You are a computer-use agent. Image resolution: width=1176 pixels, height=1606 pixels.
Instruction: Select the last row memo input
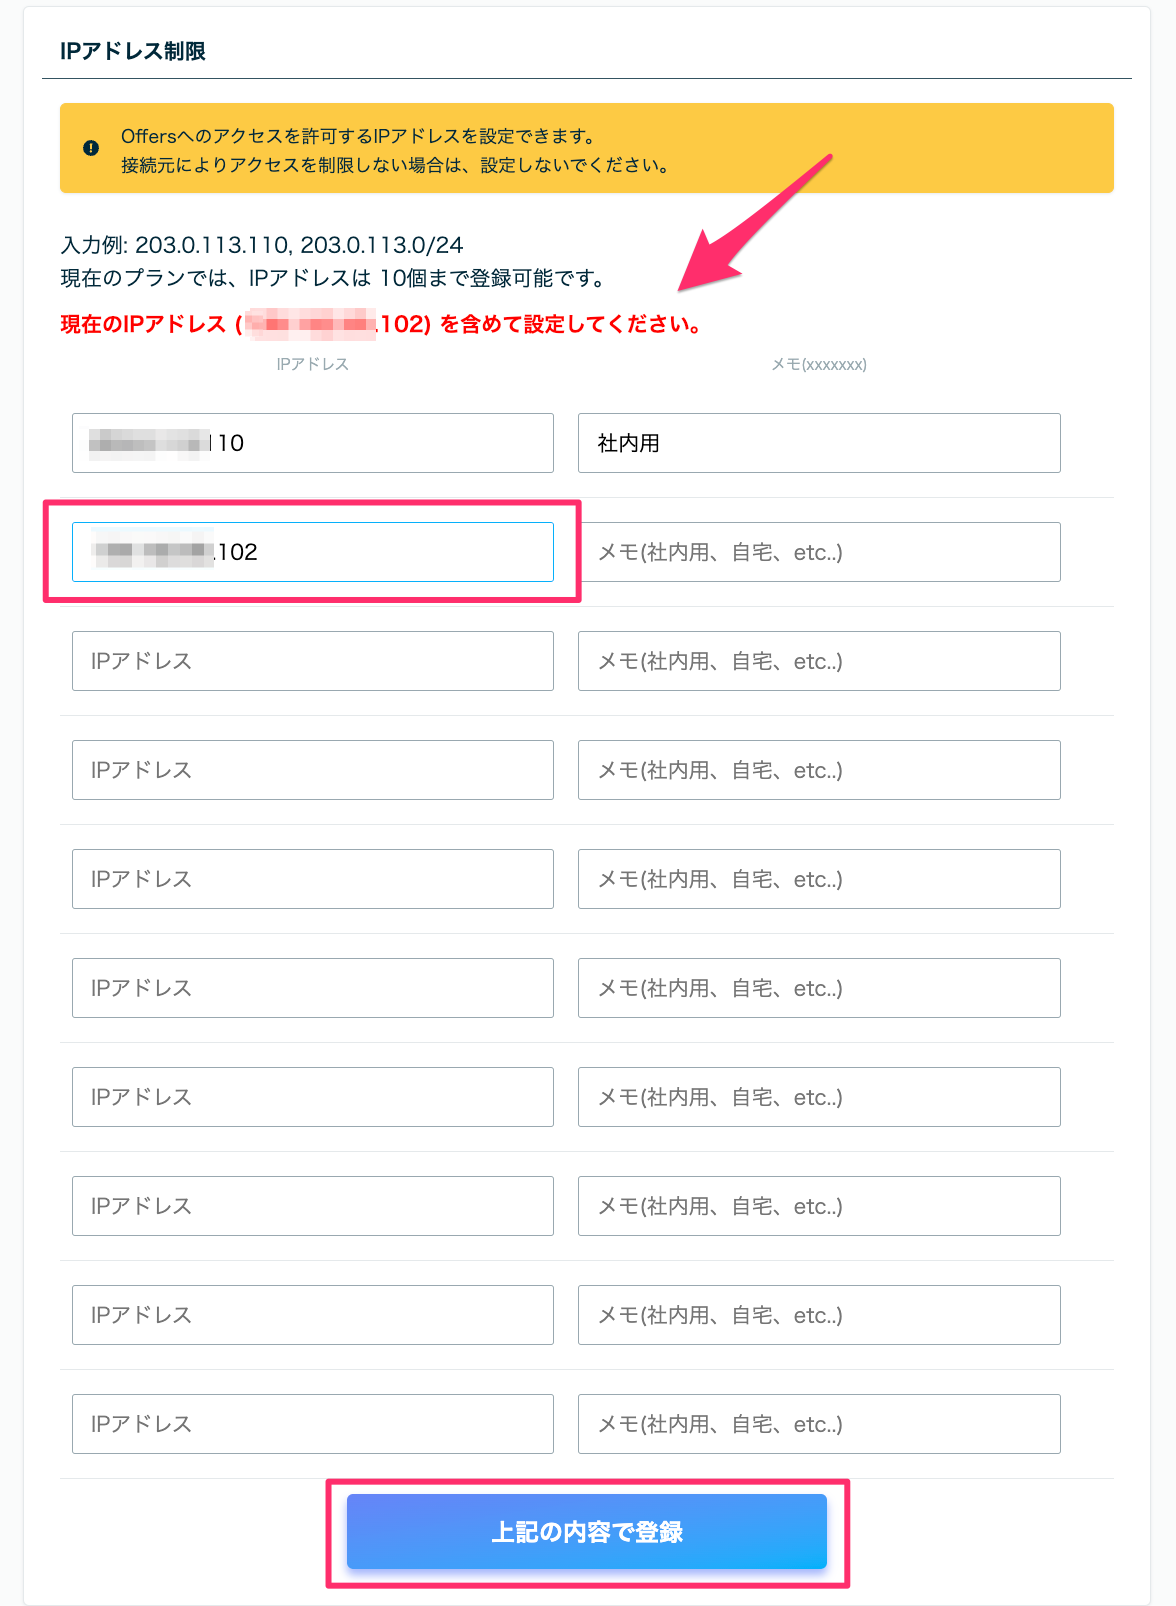pyautogui.click(x=819, y=1424)
